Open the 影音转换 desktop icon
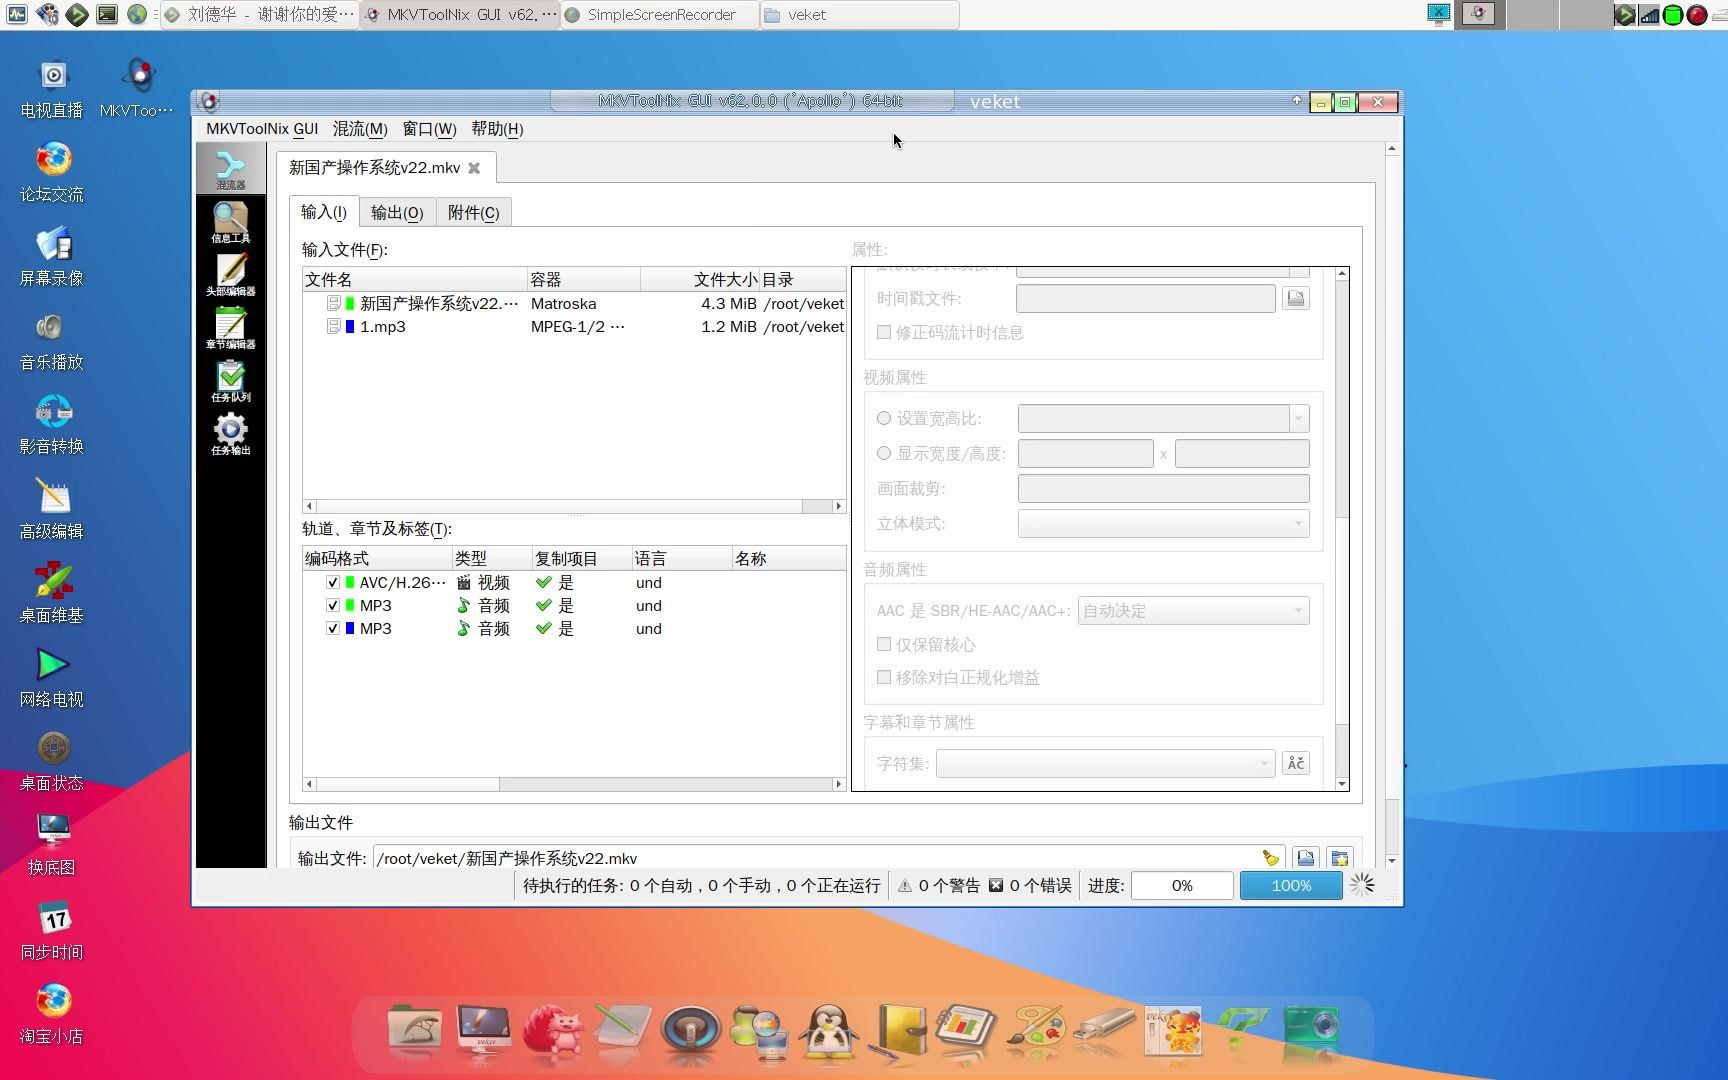This screenshot has width=1728, height=1080. [x=52, y=424]
